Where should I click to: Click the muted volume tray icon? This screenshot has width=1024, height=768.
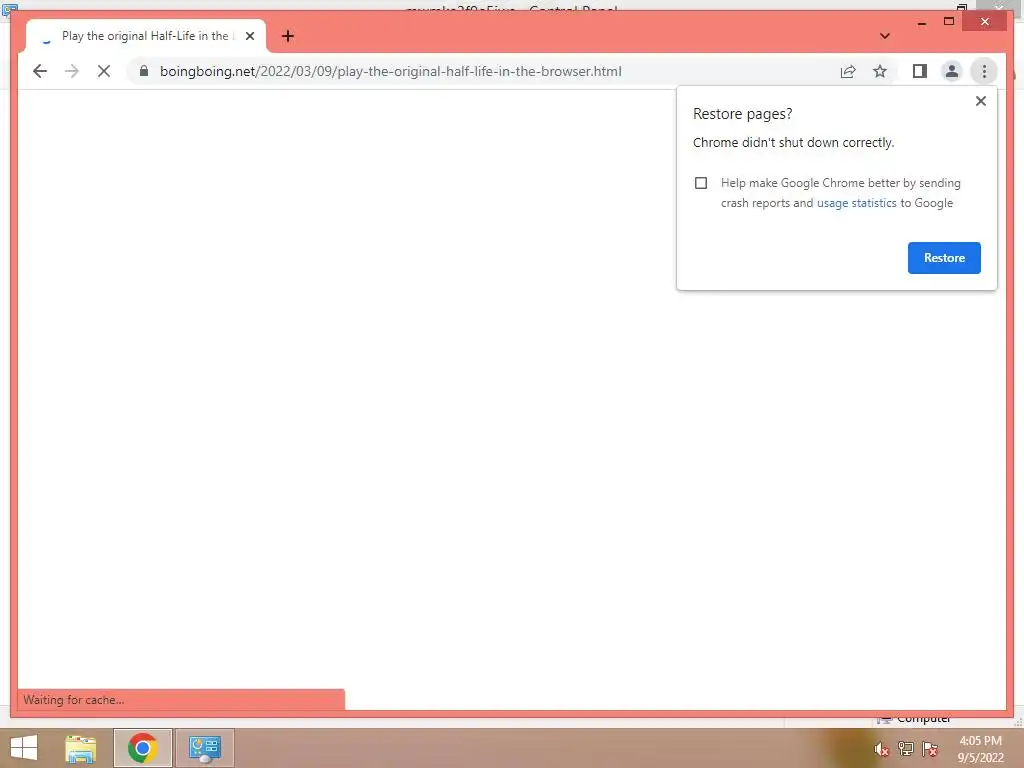(x=881, y=749)
